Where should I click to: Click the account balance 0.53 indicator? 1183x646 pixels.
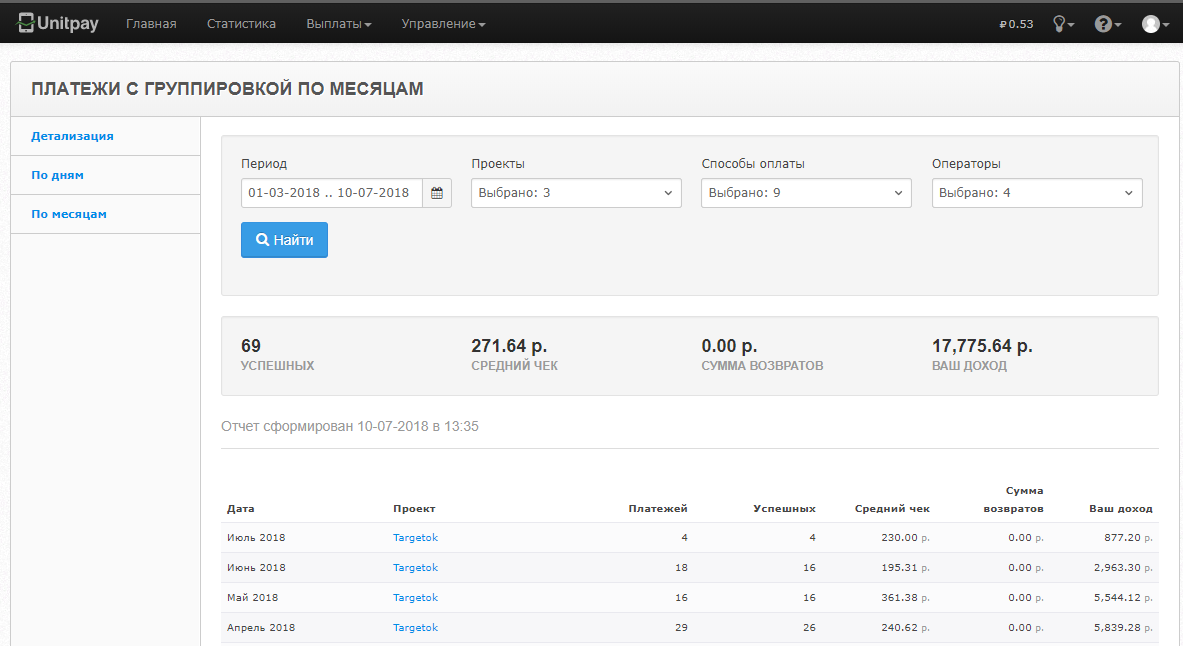click(1016, 24)
